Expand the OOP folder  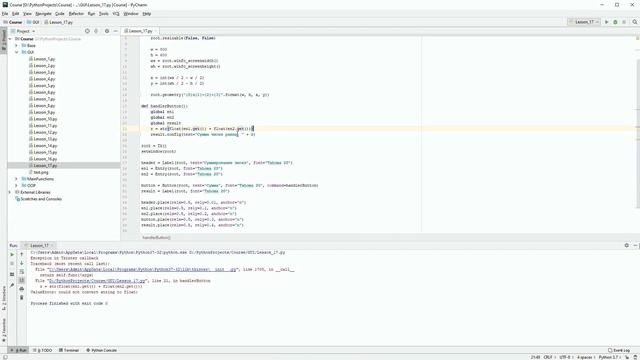(x=17, y=185)
